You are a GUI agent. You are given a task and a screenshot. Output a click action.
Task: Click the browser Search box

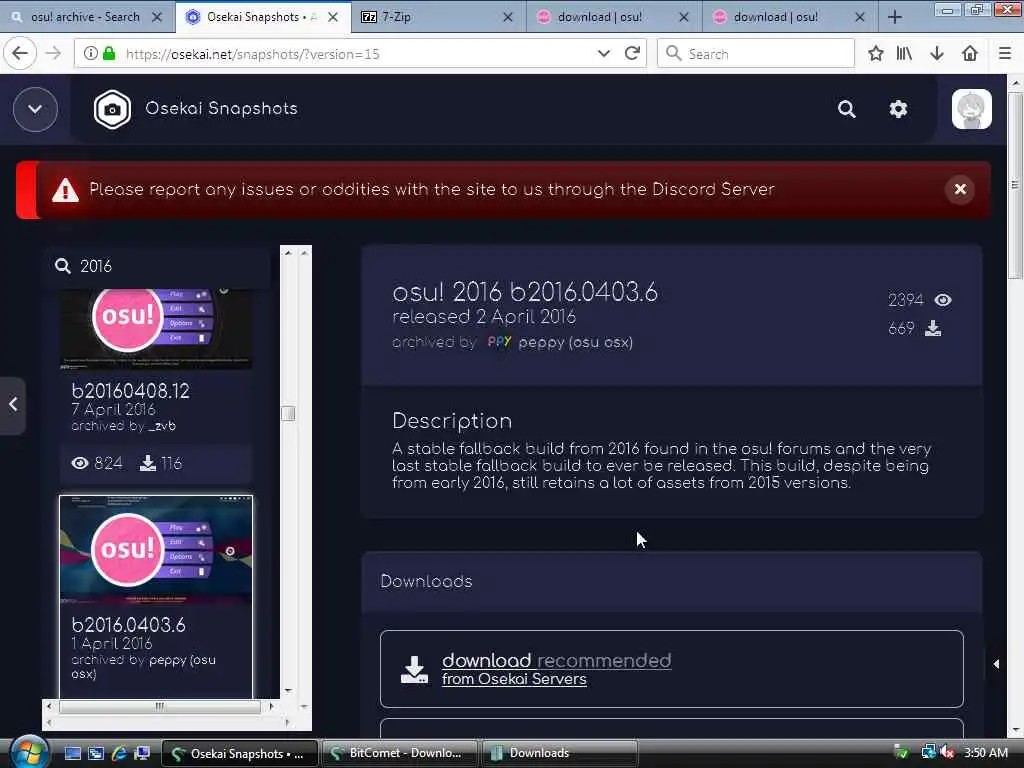tap(756, 54)
